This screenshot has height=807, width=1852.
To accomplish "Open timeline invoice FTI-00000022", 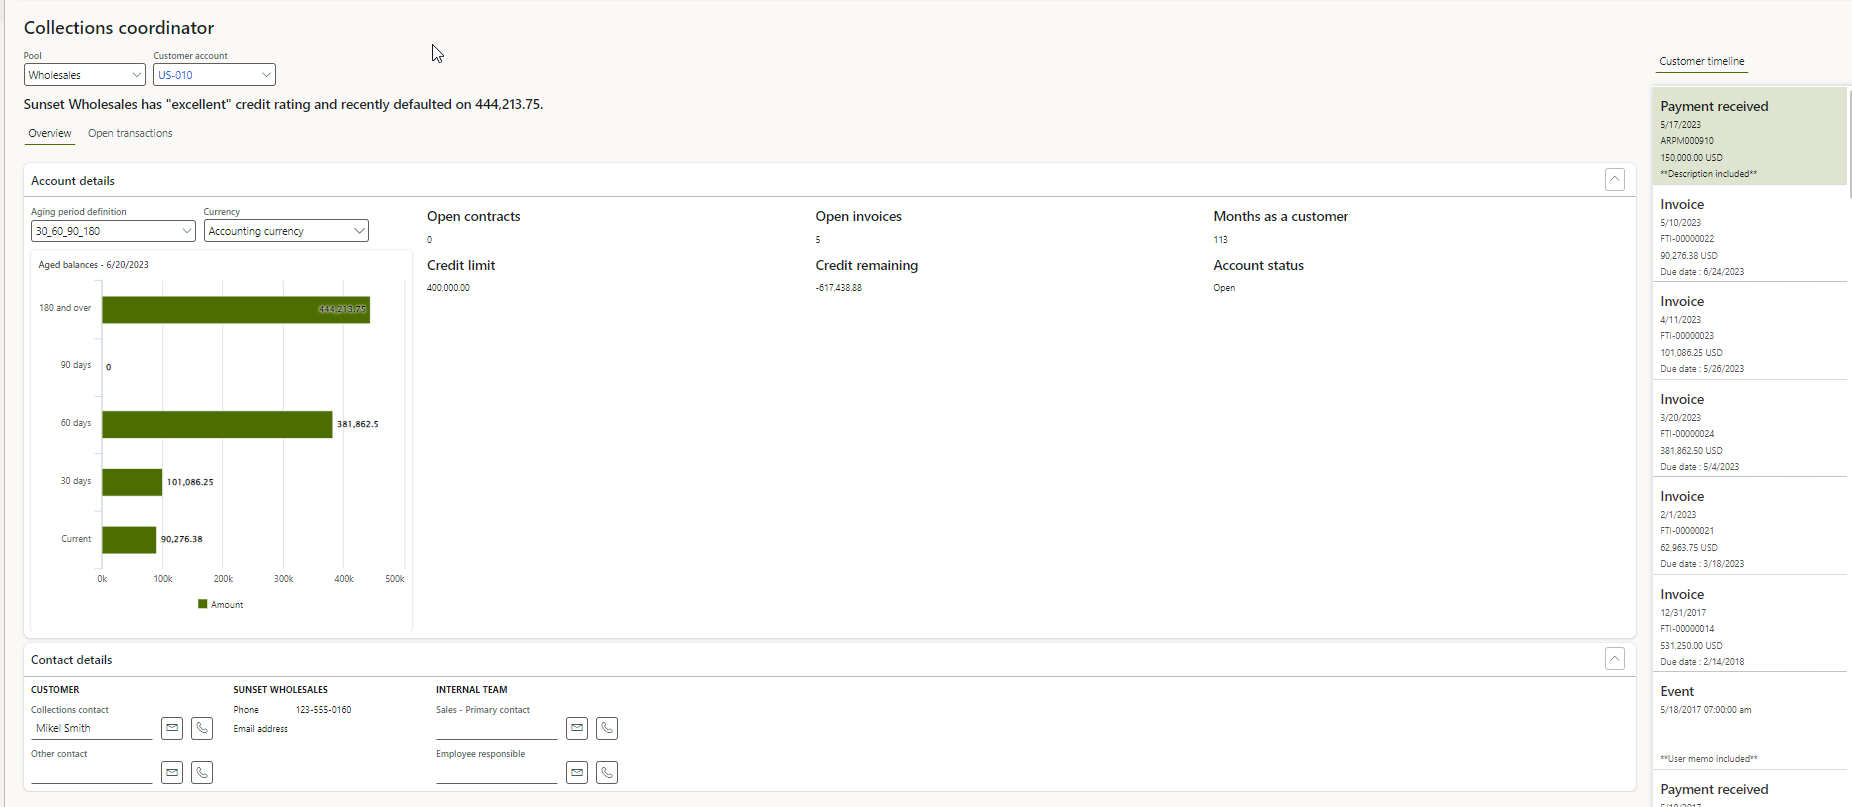I will tap(1749, 236).
